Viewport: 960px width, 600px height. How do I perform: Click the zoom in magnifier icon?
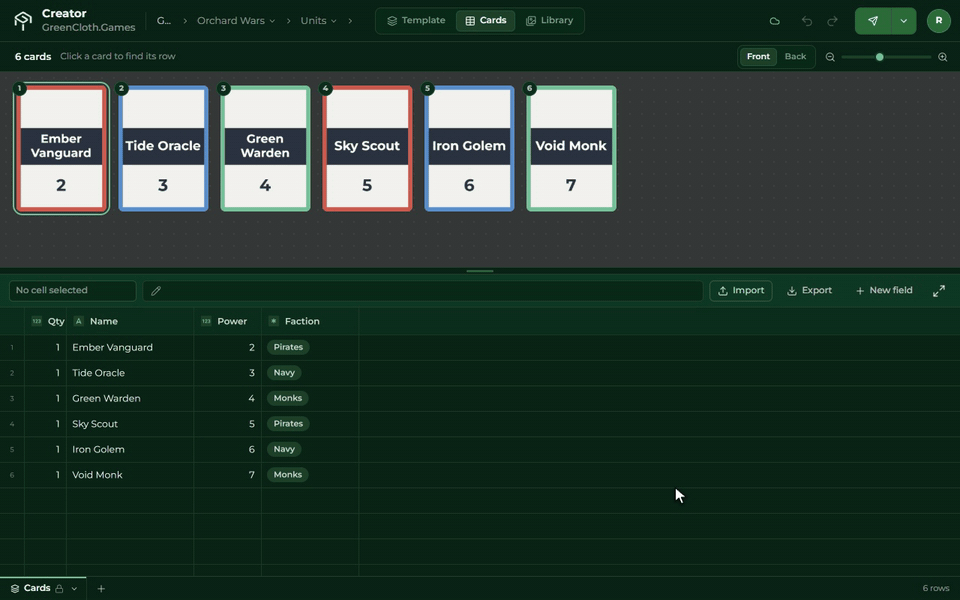[943, 57]
